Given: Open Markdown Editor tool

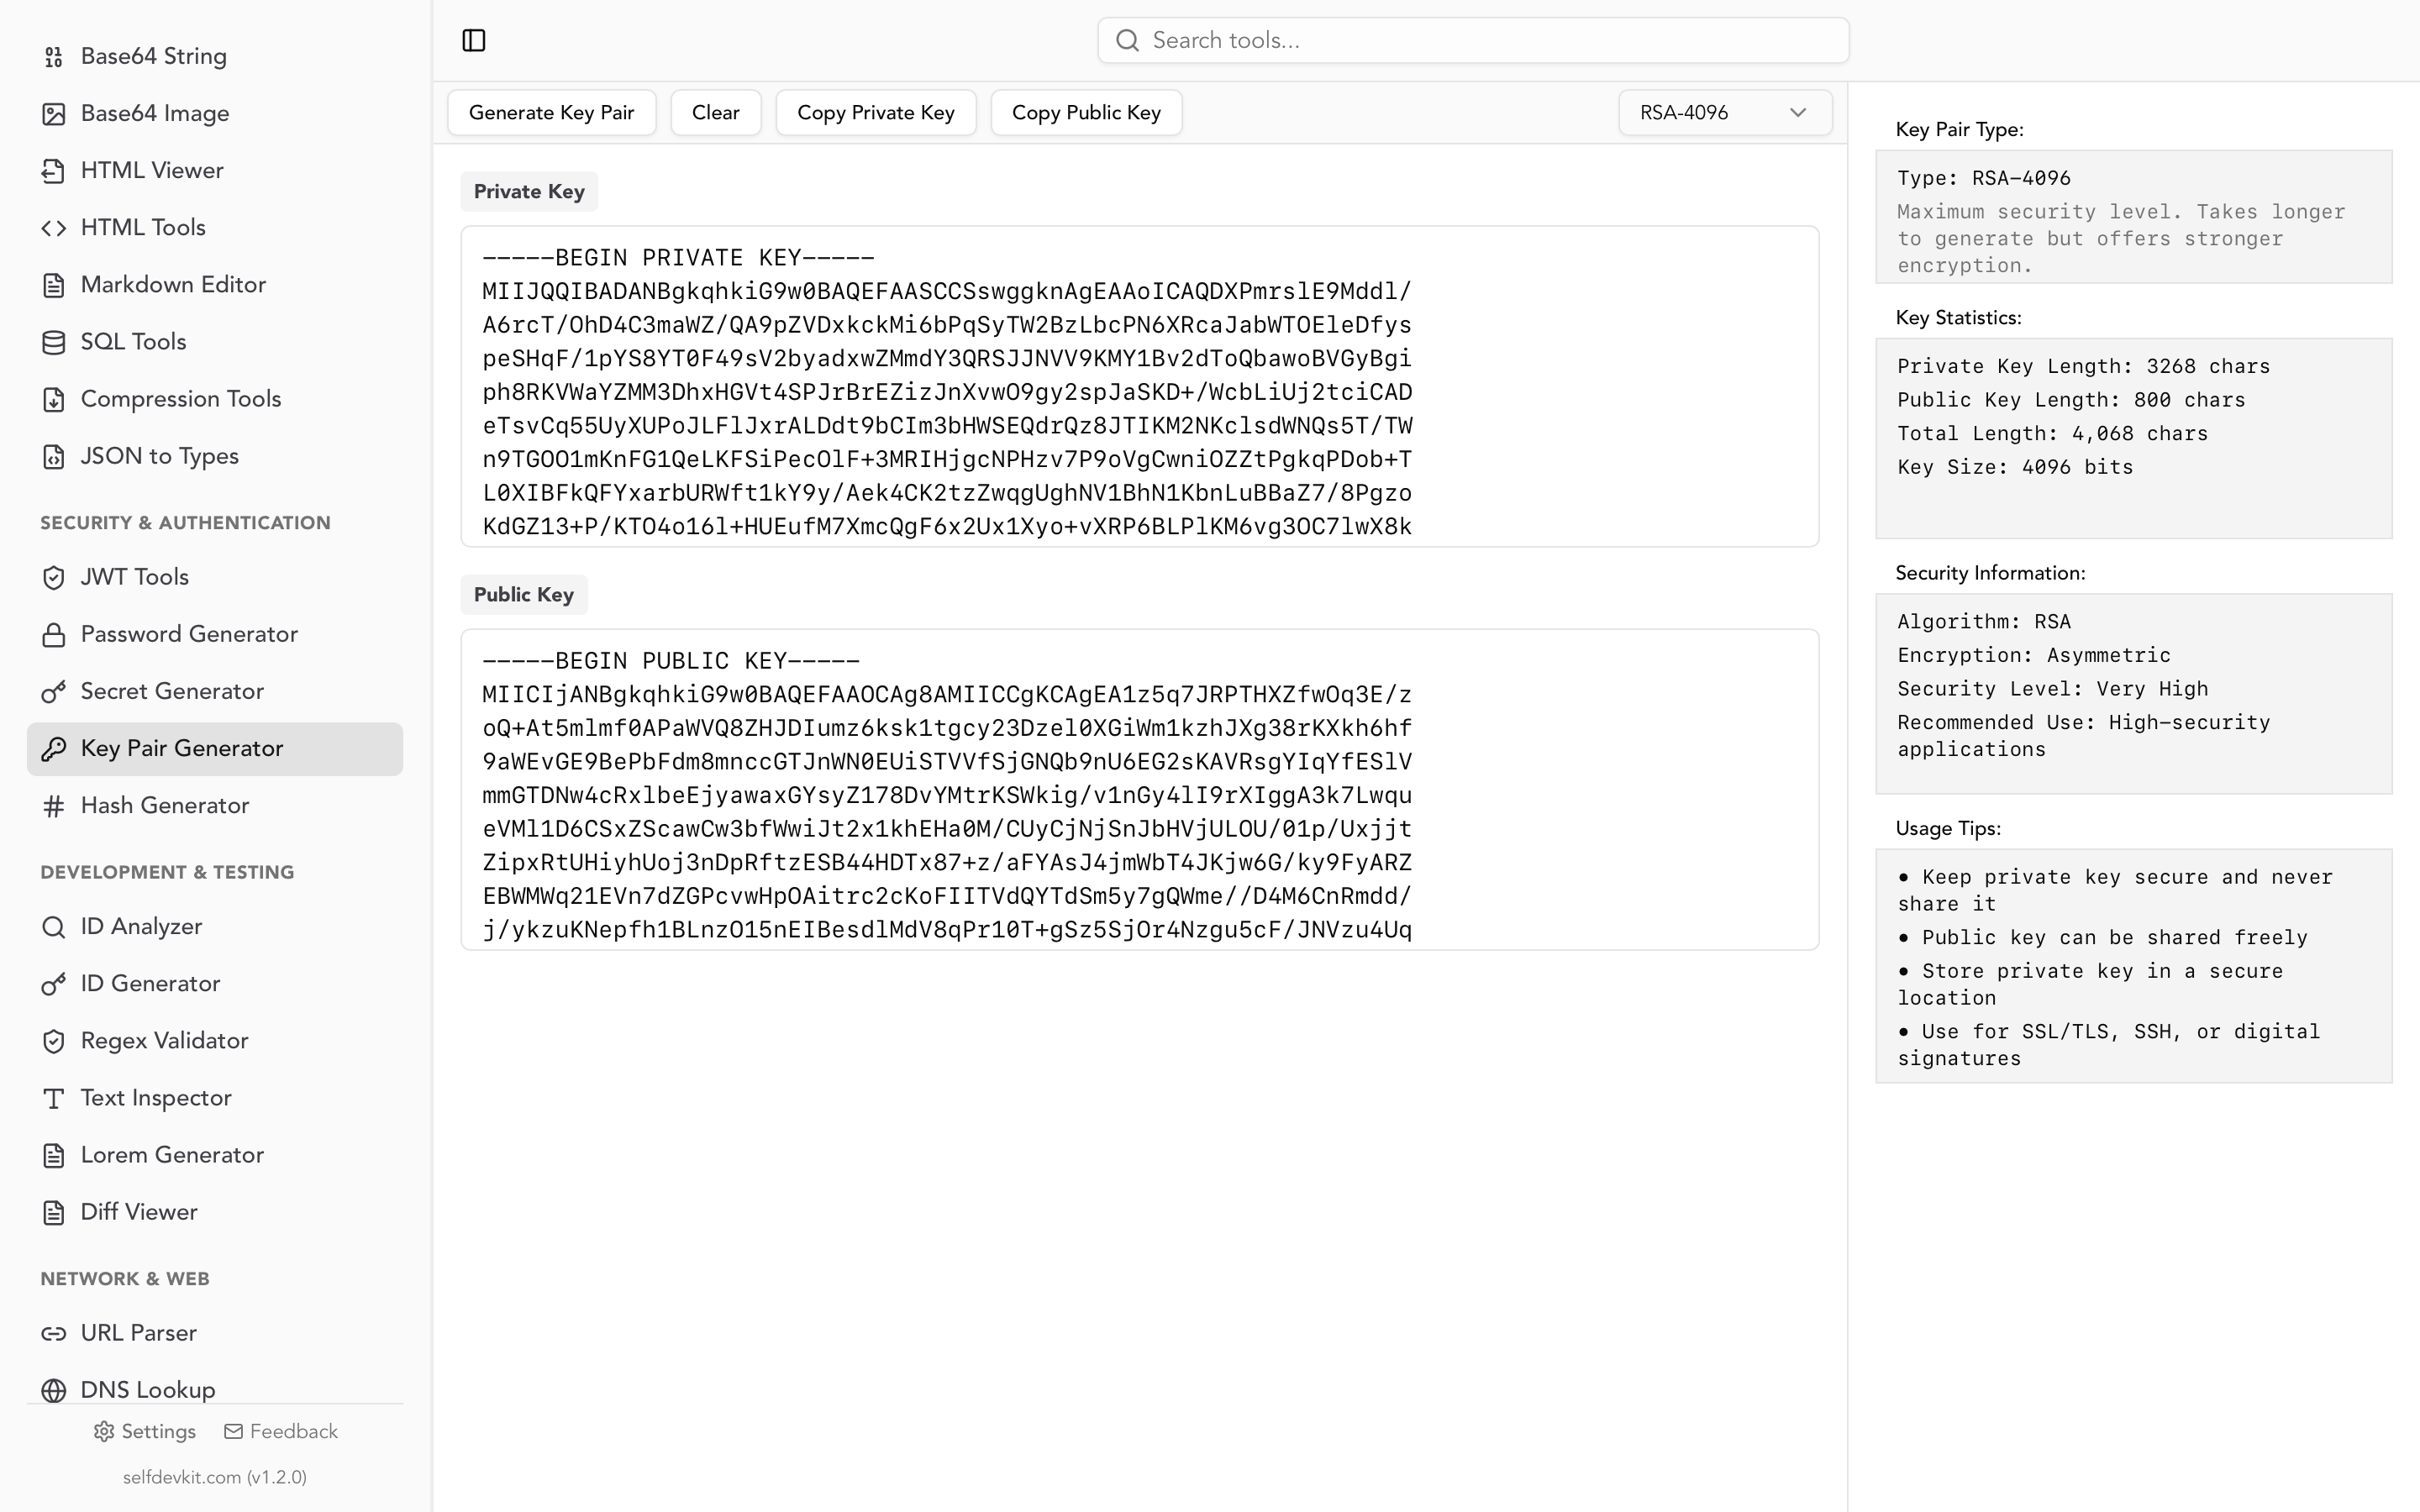Looking at the screenshot, I should coord(215,285).
